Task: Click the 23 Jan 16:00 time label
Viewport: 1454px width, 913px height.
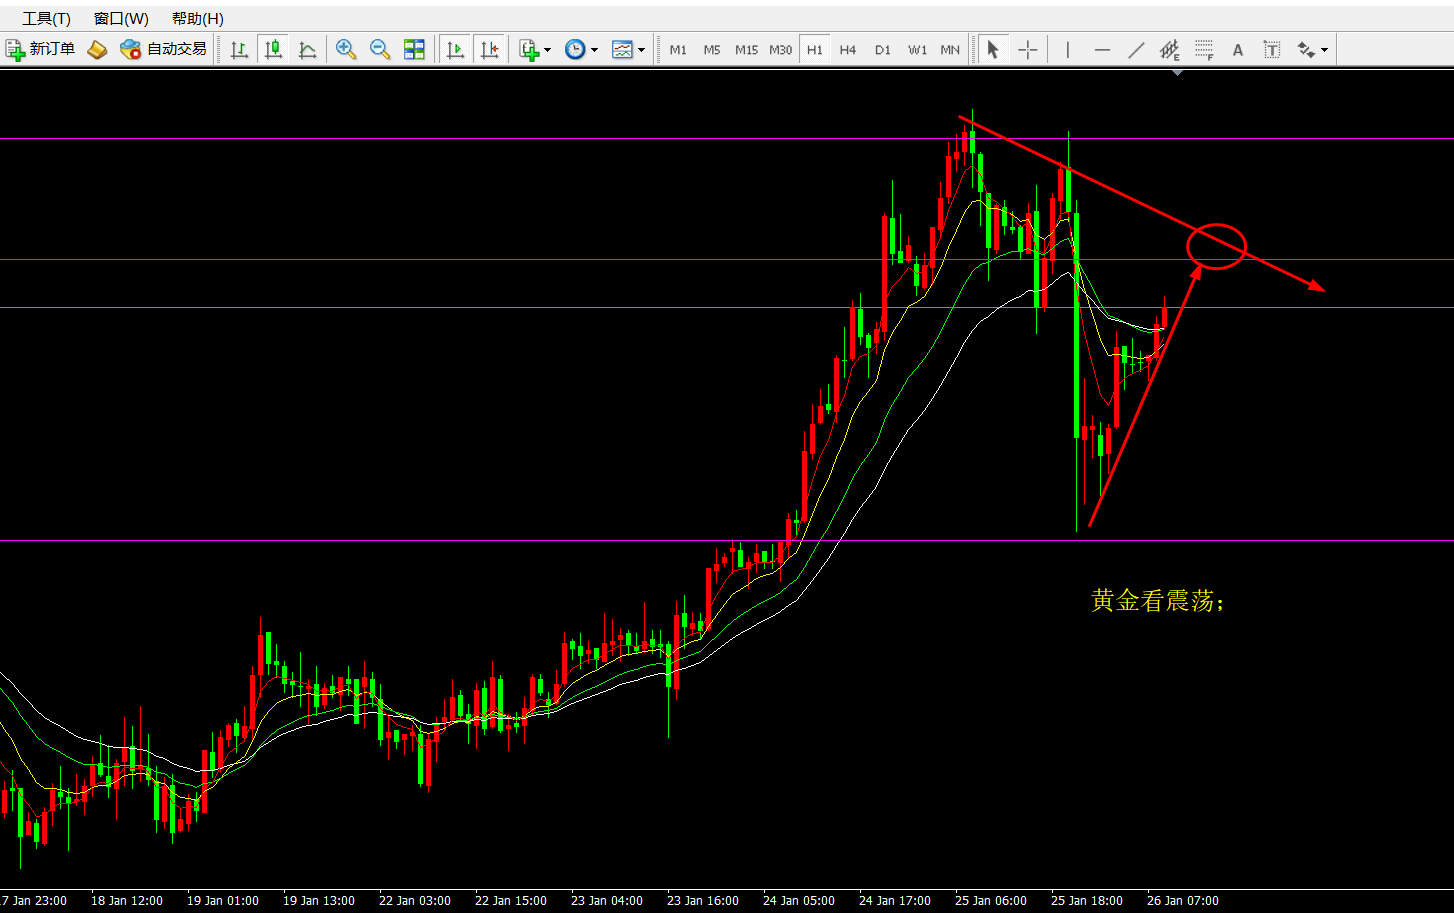Action: (x=703, y=901)
